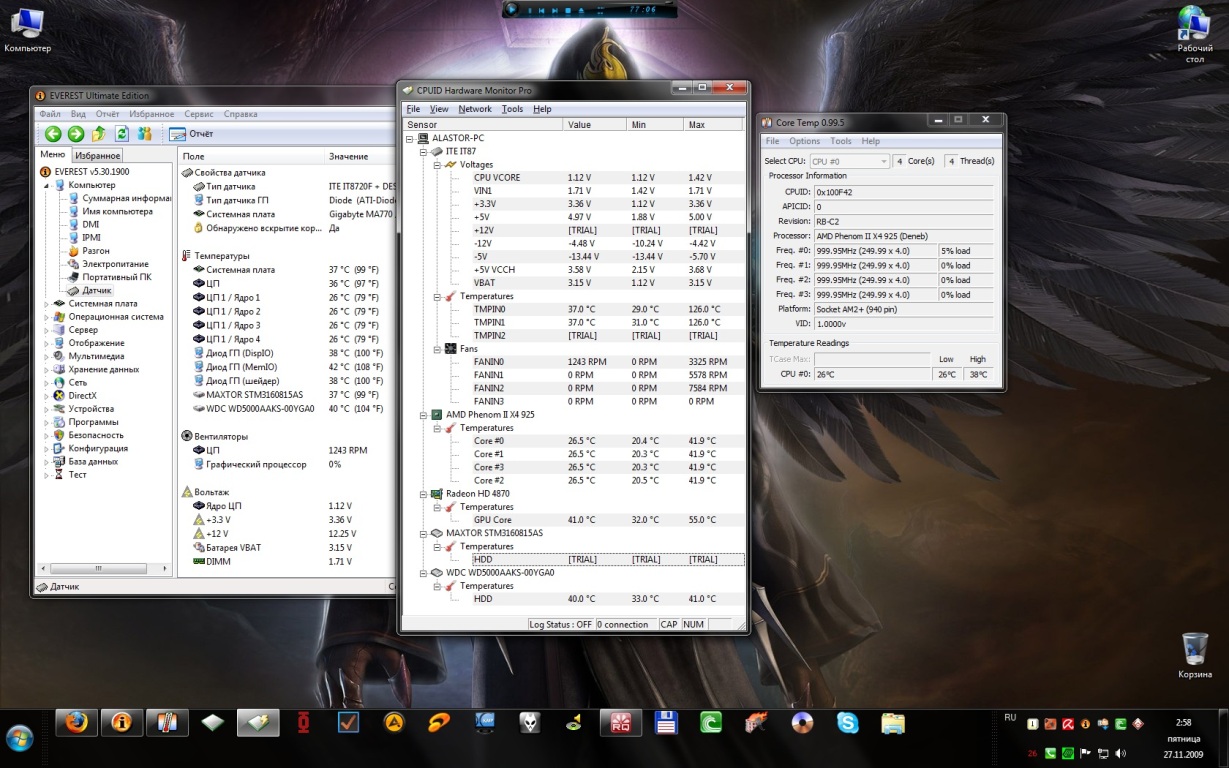
Task: Open the Сервис menu in EVEREST
Action: 199,114
